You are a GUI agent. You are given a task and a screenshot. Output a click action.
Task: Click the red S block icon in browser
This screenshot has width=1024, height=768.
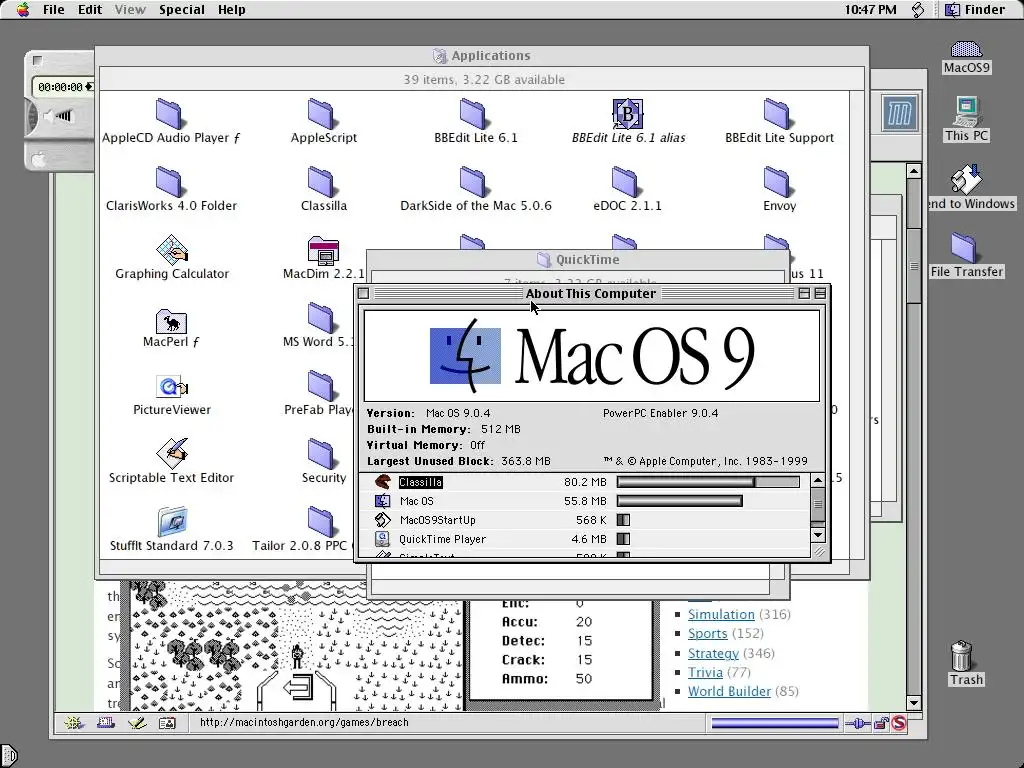point(899,723)
